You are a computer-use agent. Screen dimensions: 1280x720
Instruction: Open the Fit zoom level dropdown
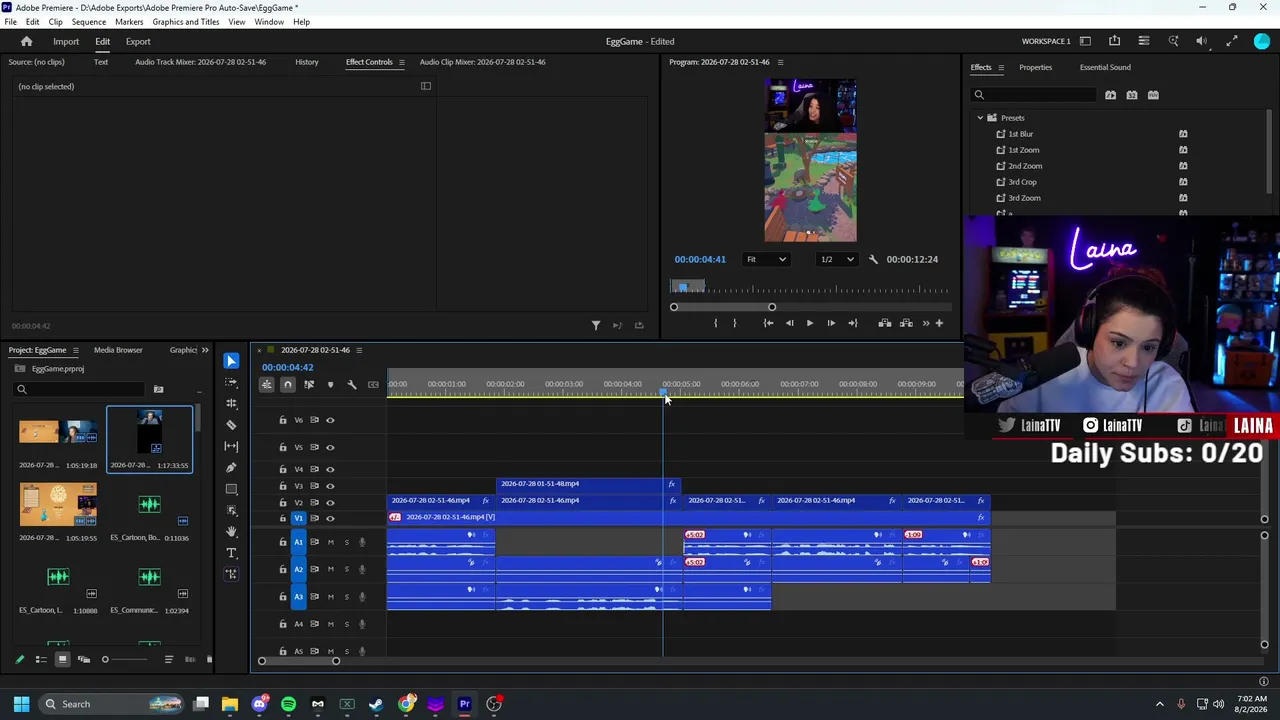[766, 259]
